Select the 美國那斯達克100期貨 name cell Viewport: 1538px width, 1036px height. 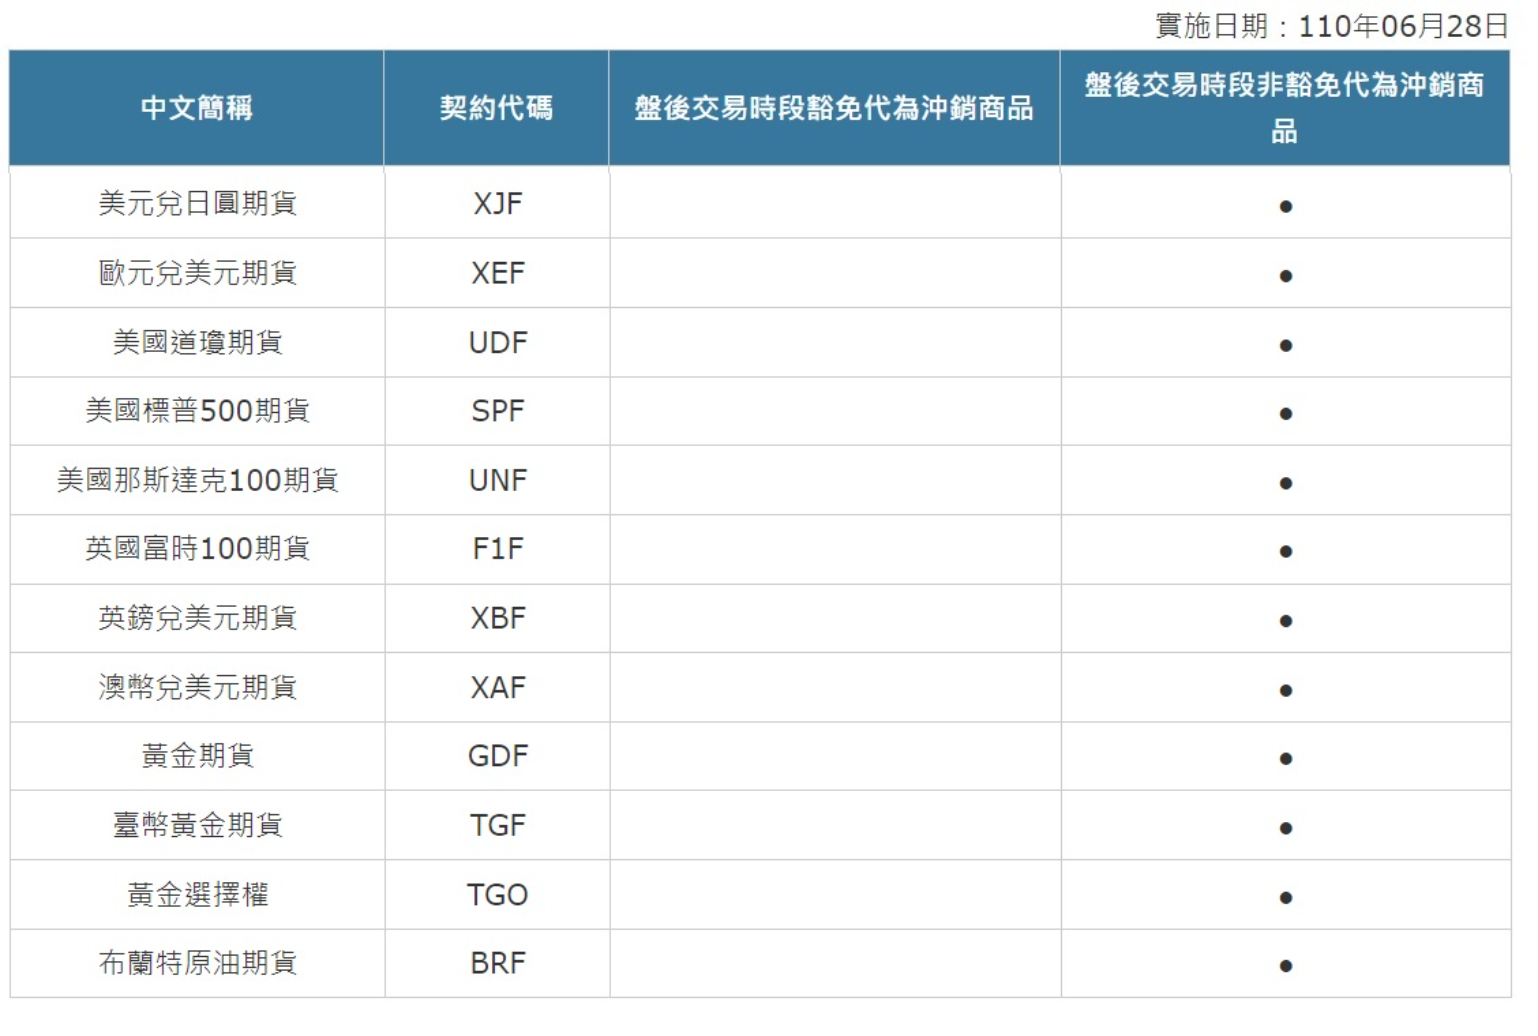point(197,480)
